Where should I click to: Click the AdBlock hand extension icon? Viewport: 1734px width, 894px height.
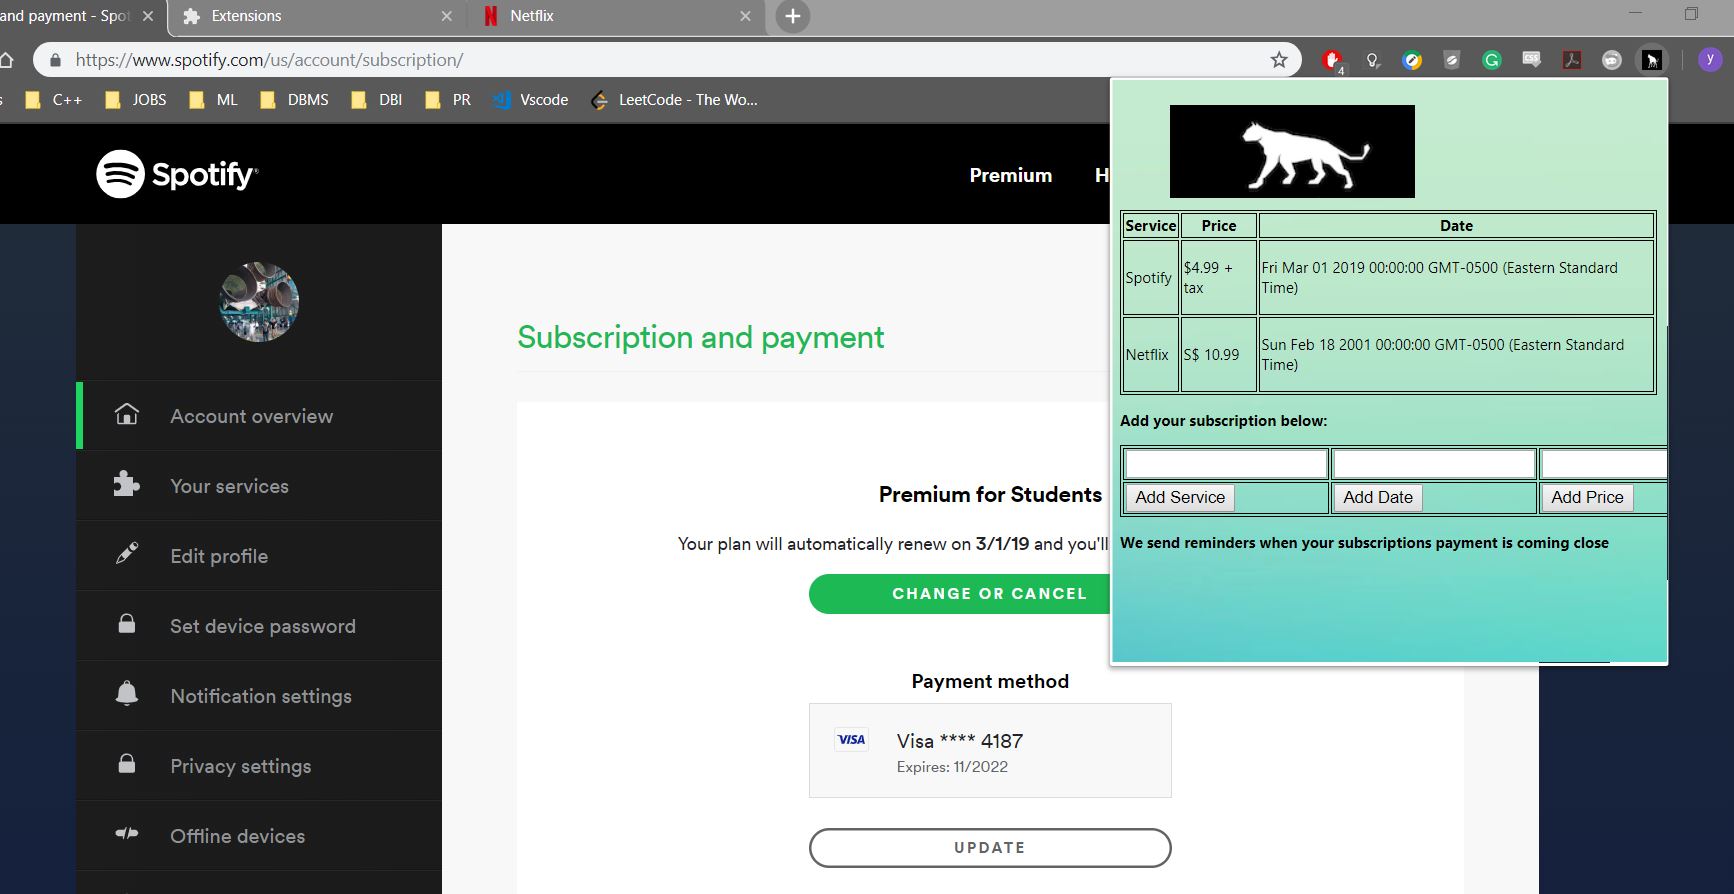point(1332,60)
